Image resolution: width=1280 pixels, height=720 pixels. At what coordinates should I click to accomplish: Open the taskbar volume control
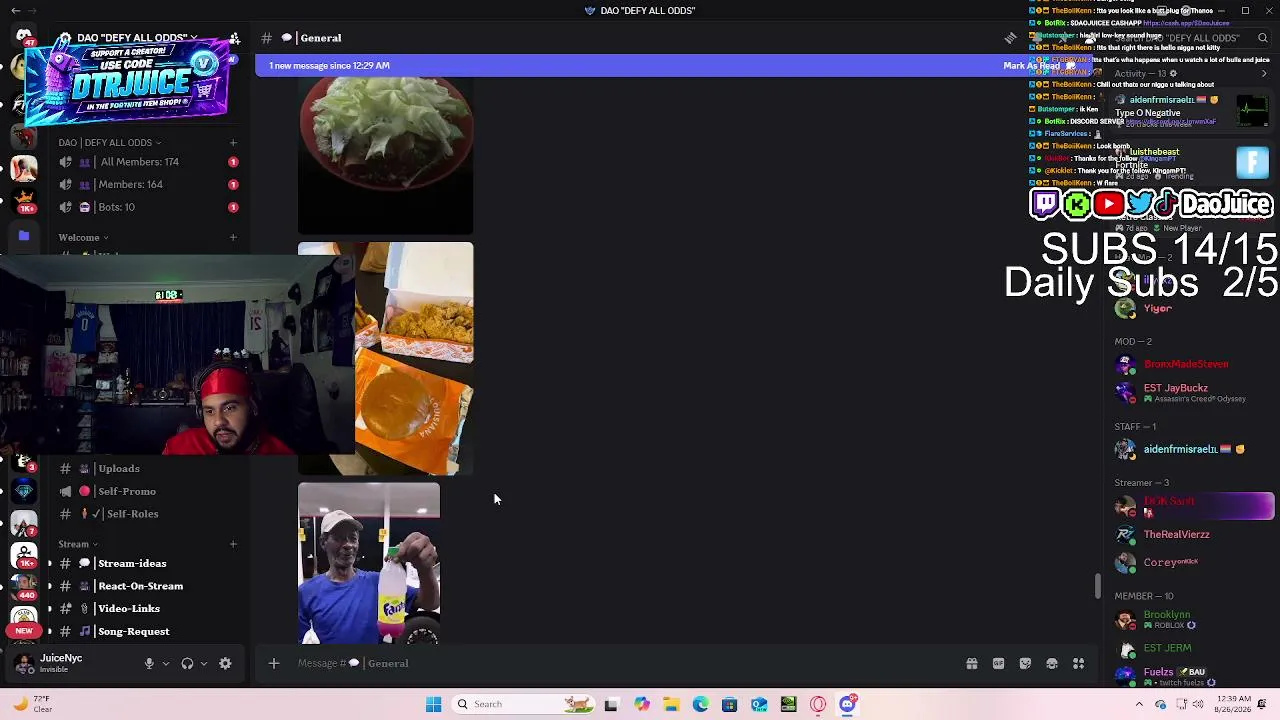coord(1198,705)
